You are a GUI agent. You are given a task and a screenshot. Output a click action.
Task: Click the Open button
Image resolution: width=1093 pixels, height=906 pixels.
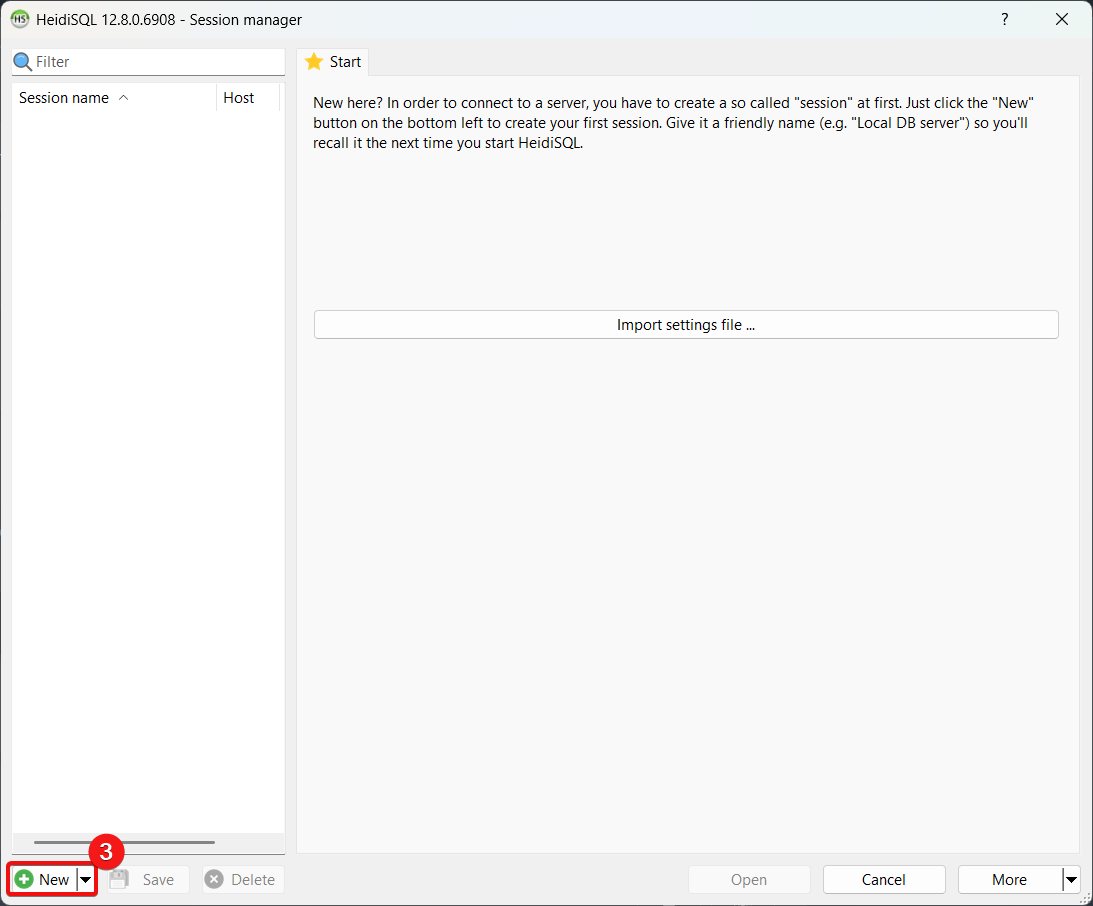[749, 879]
